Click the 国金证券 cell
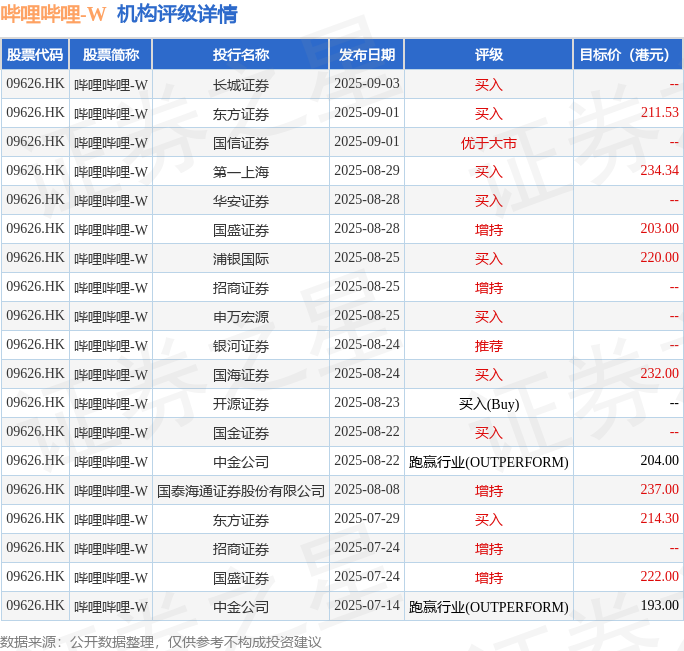The image size is (684, 651). click(241, 433)
